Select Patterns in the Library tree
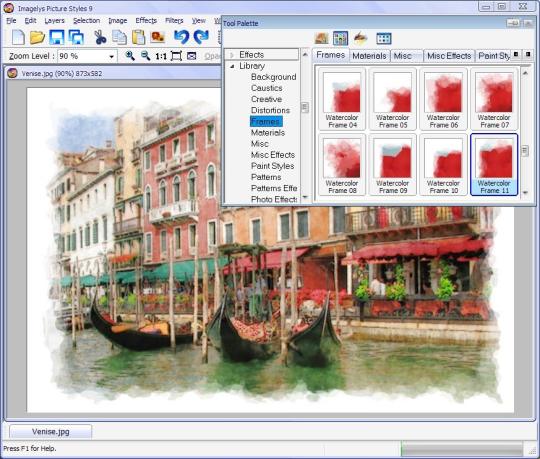This screenshot has height=459, width=540. tap(266, 177)
